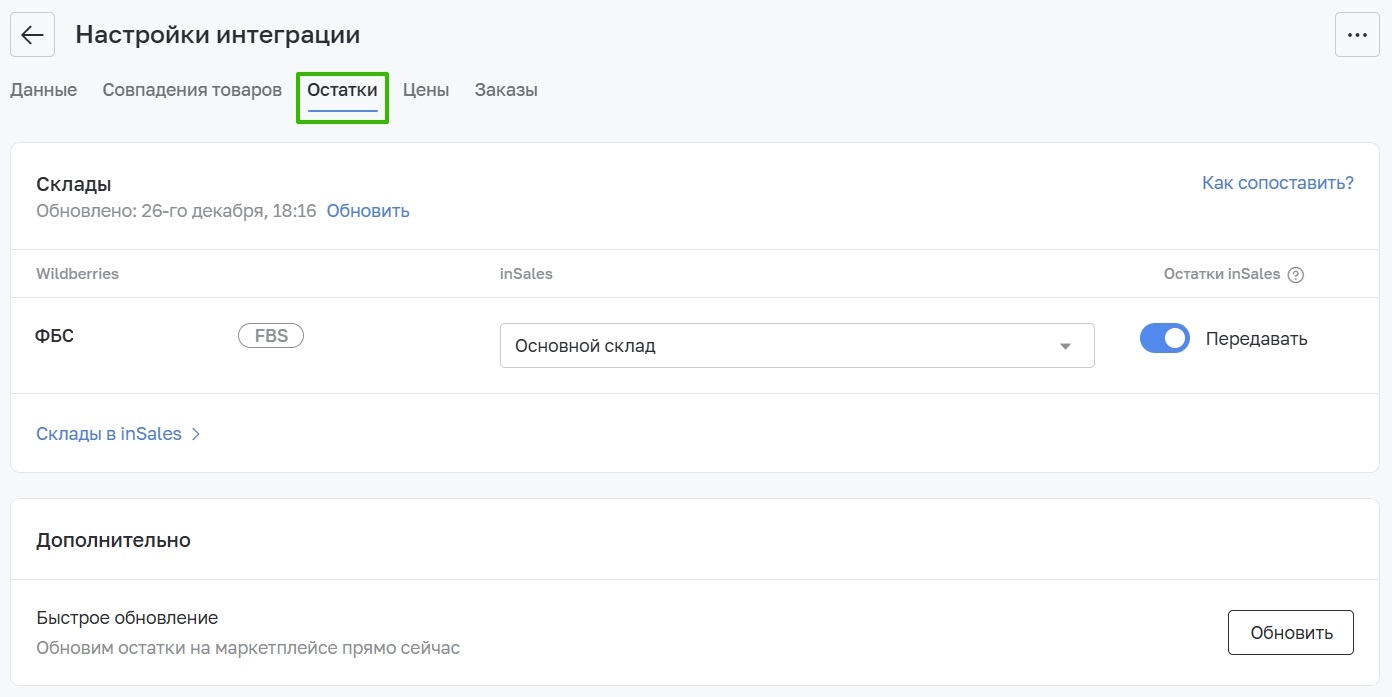The height and width of the screenshot is (697, 1392).
Task: Go to the Цены tab
Action: (x=426, y=90)
